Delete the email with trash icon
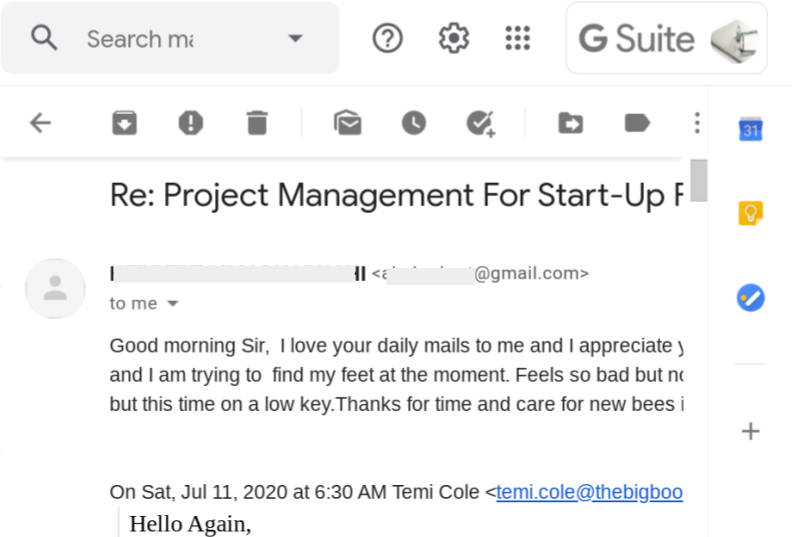This screenshot has width=792, height=537. pyautogui.click(x=257, y=123)
